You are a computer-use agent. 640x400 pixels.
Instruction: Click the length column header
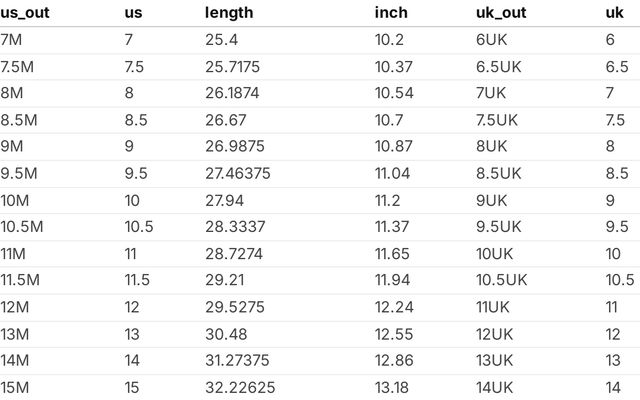click(229, 13)
